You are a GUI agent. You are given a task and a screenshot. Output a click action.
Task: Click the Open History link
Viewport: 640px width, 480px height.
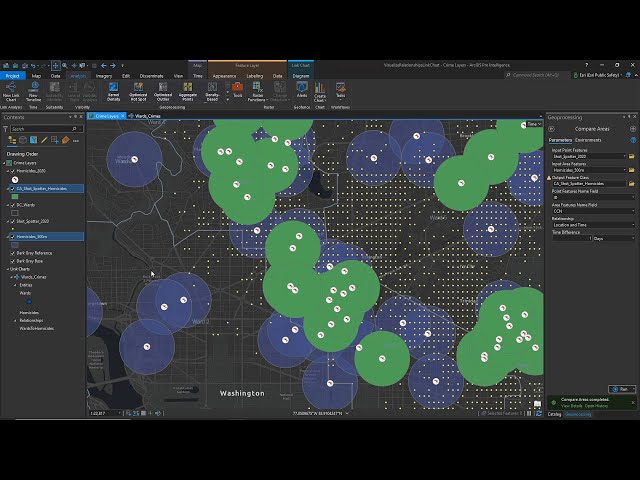pyautogui.click(x=596, y=406)
